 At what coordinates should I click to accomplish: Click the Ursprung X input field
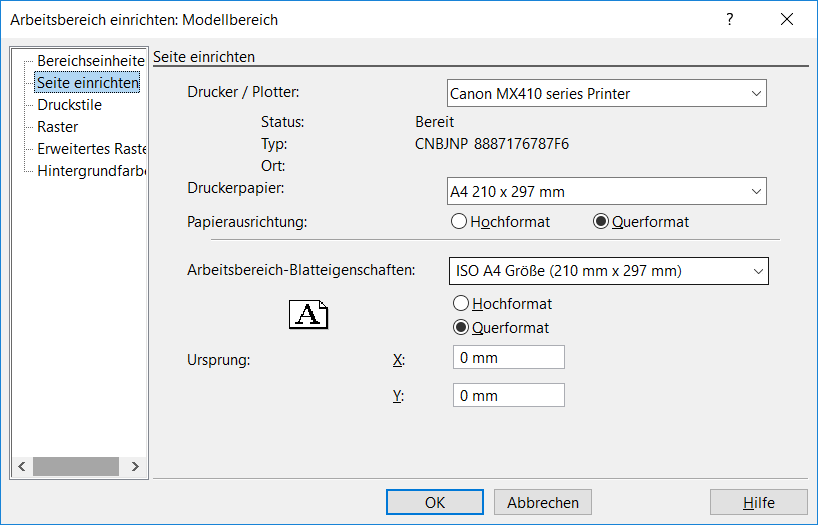pos(509,357)
